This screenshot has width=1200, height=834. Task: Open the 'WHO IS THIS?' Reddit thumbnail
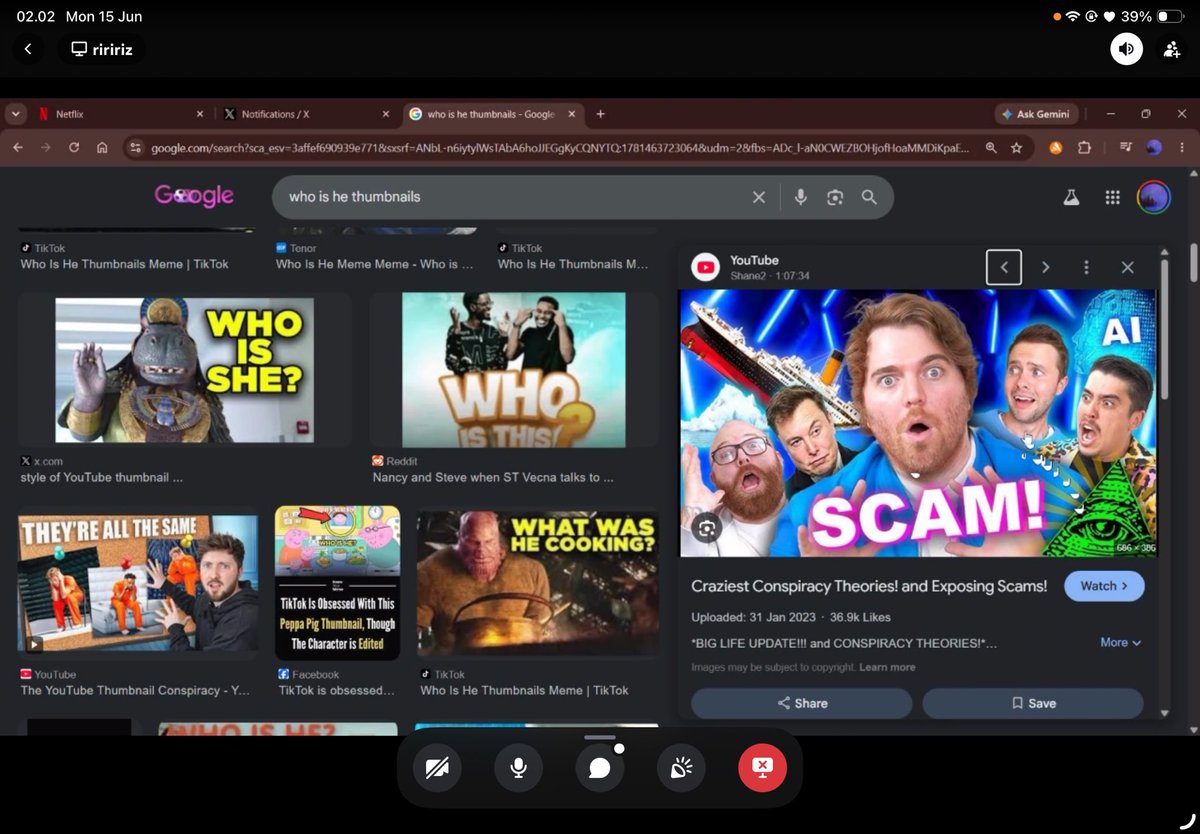514,370
